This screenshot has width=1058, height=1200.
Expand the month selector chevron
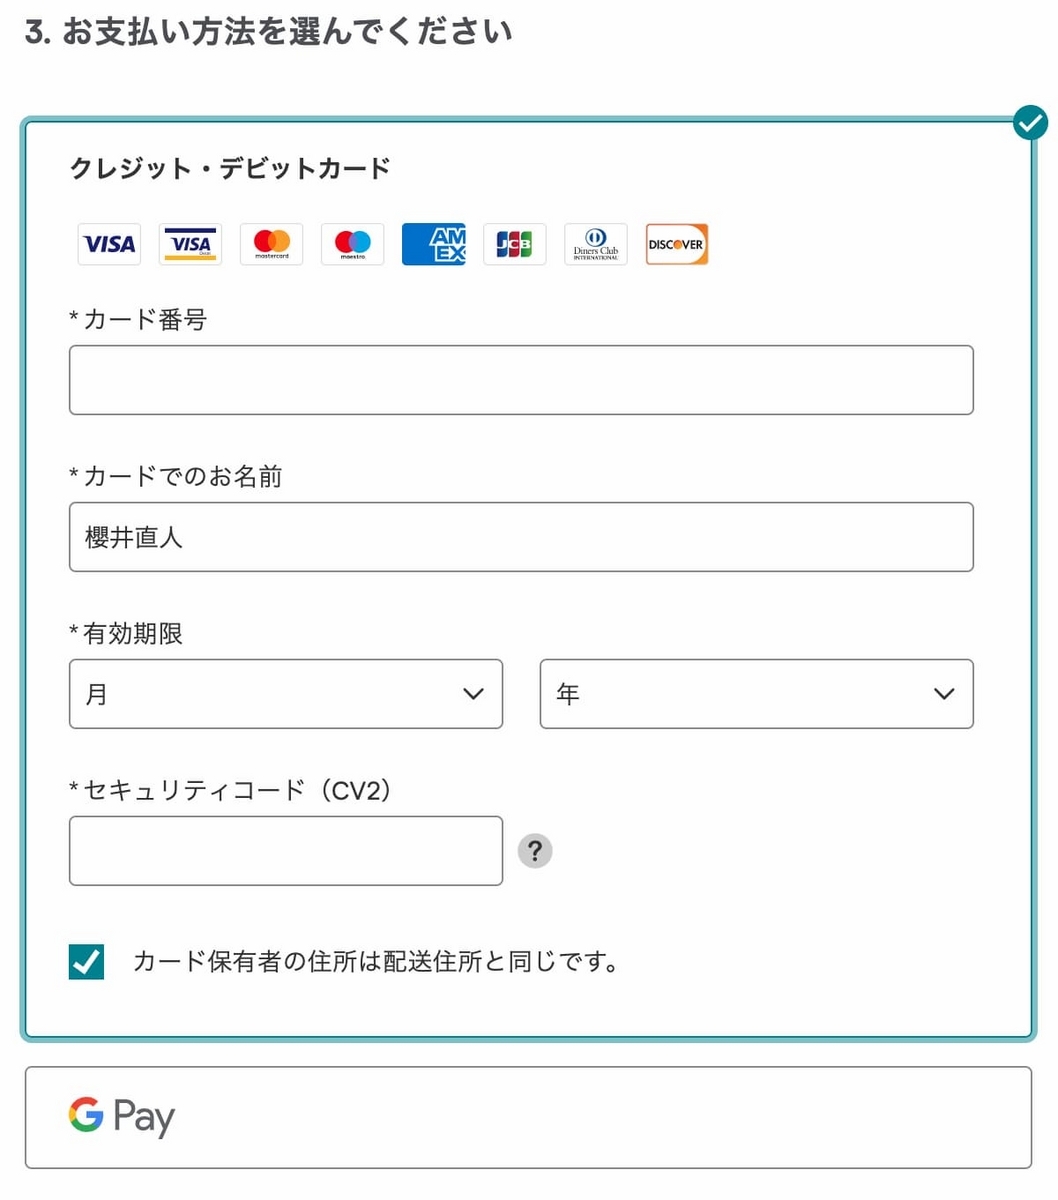click(x=473, y=694)
